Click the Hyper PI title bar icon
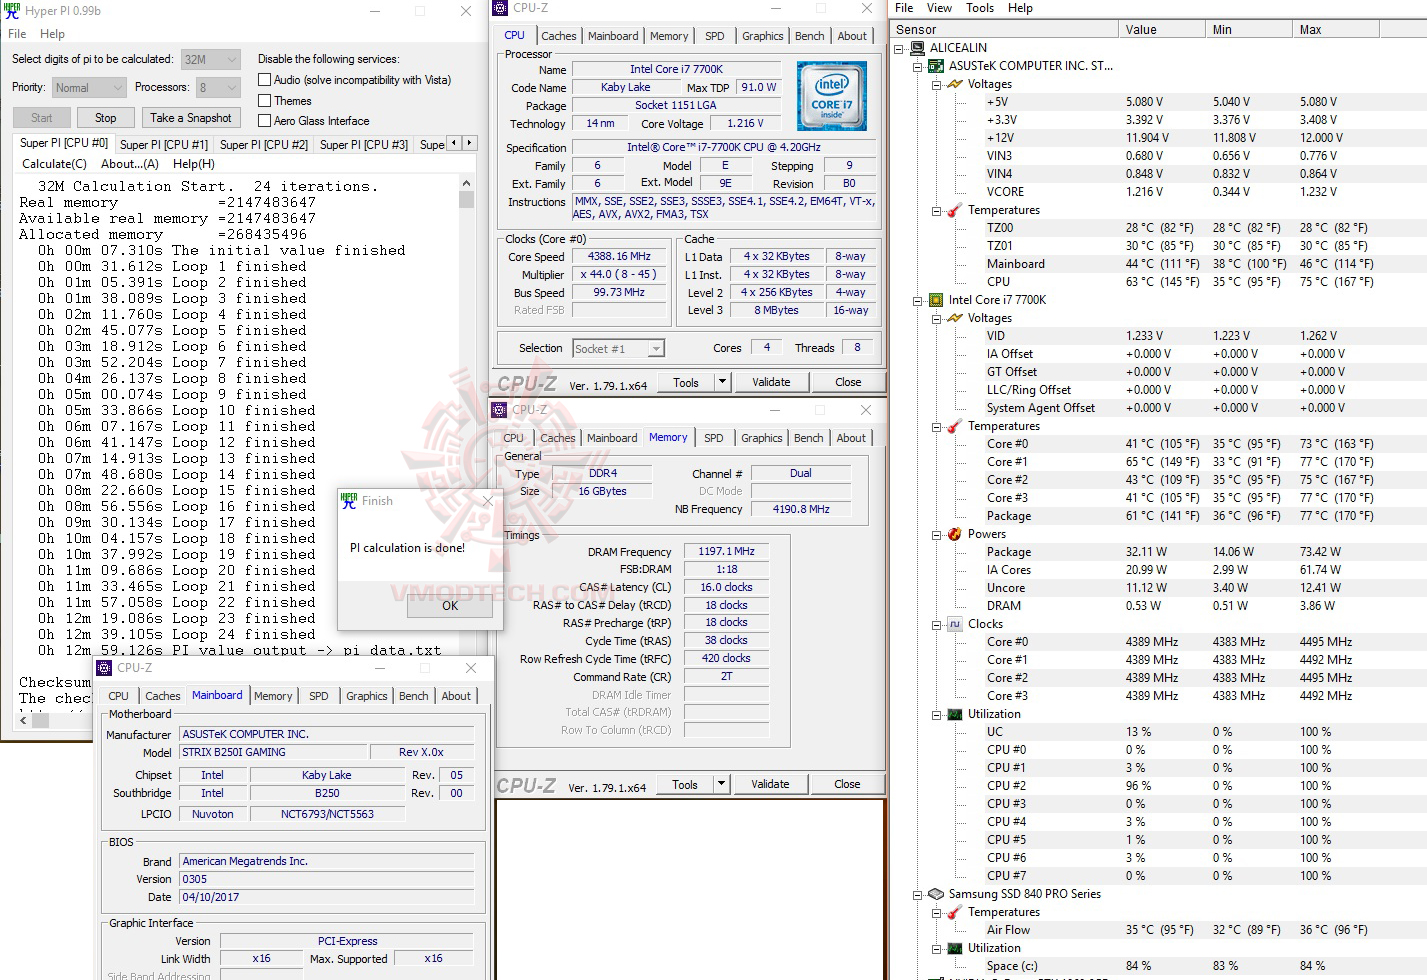This screenshot has height=980, width=1427. click(12, 11)
